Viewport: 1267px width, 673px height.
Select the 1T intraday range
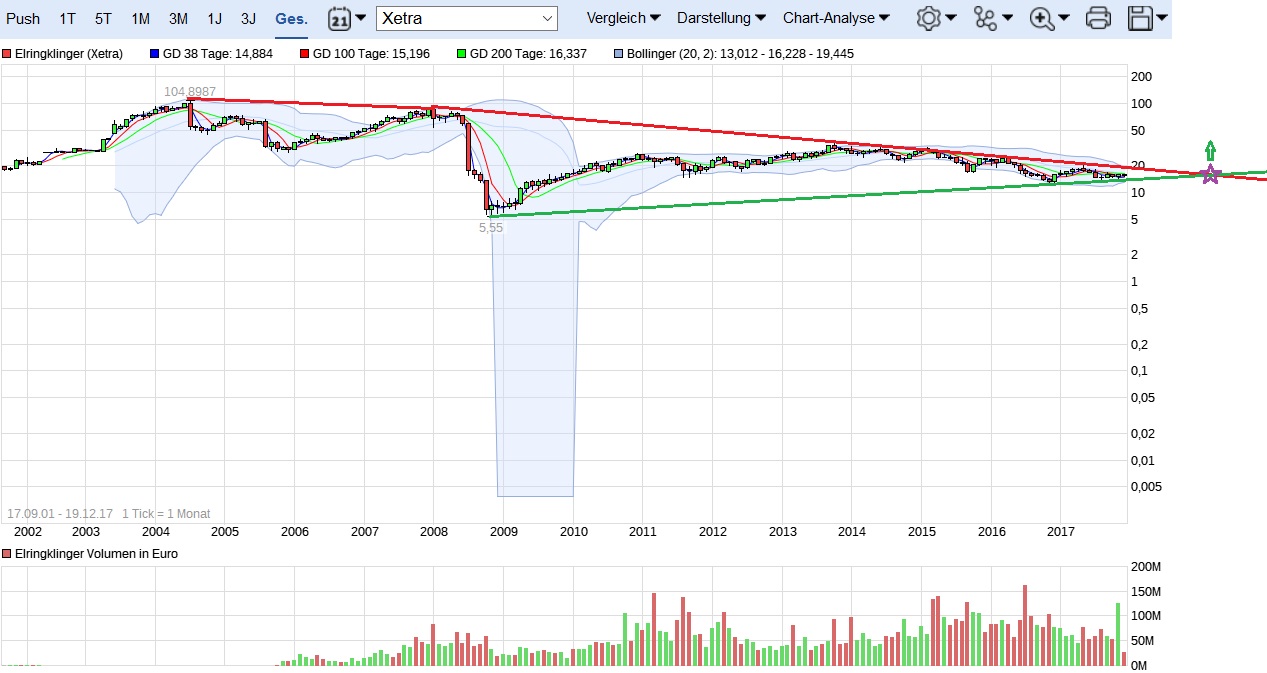(x=67, y=18)
